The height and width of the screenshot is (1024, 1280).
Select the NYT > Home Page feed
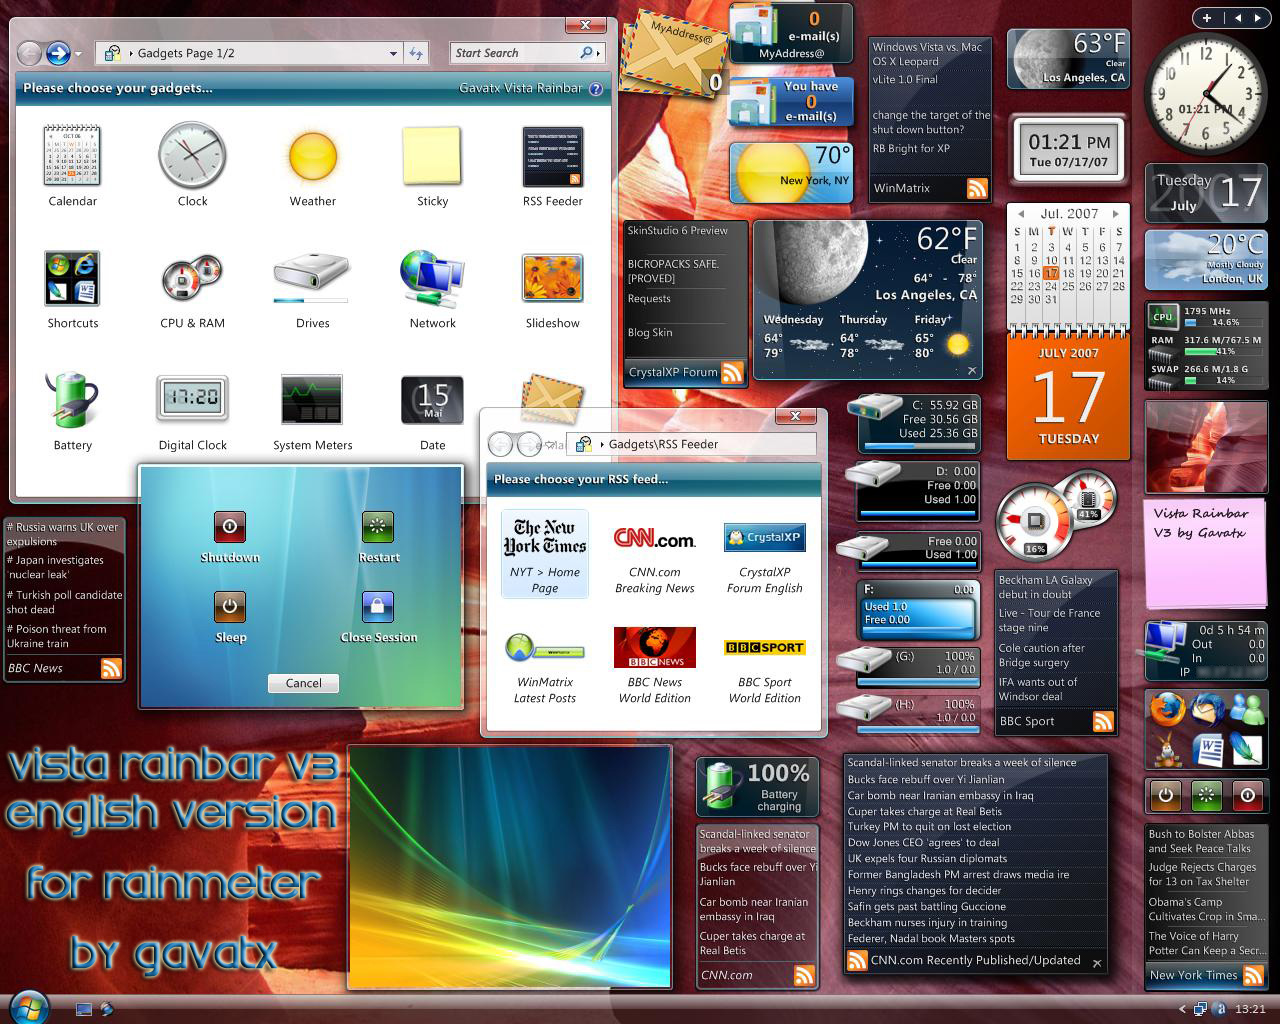click(545, 553)
